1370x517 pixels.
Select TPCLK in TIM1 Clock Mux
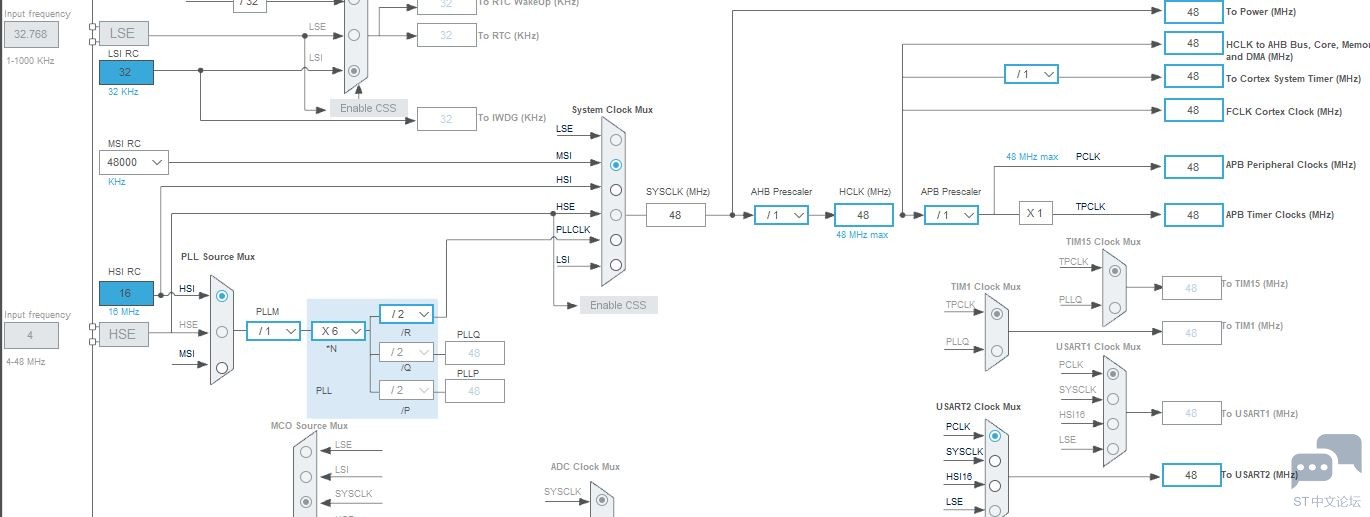tap(996, 313)
